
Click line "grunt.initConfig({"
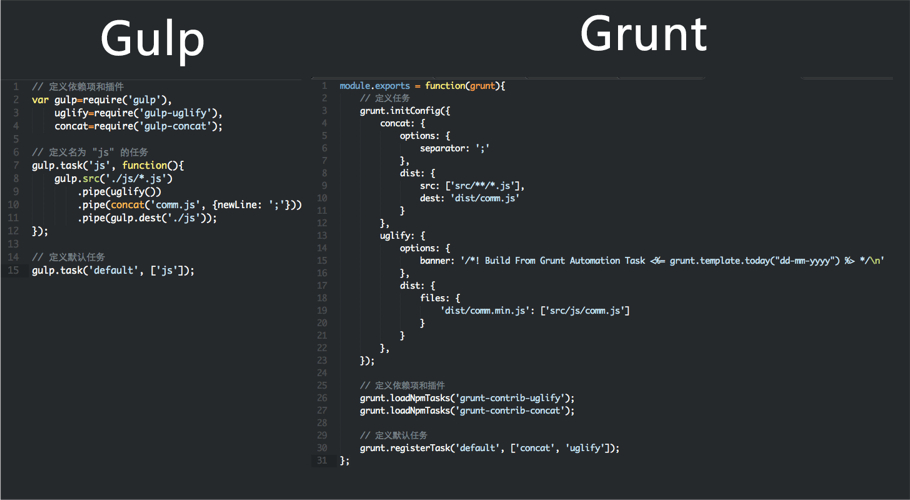tap(405, 111)
